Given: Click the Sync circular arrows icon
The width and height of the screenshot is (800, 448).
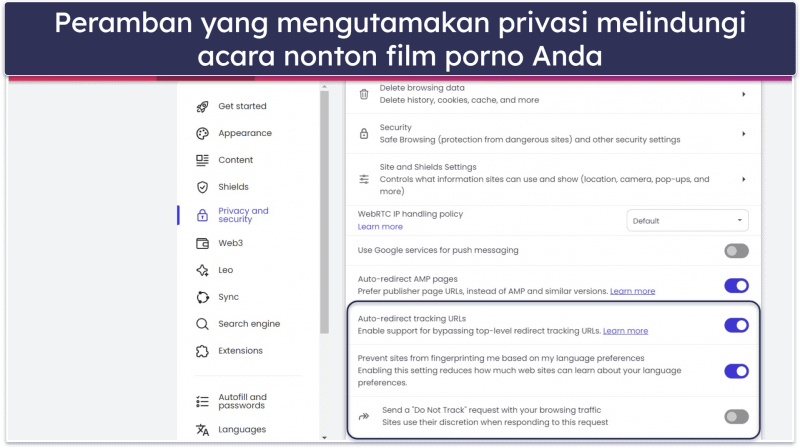Looking at the screenshot, I should pyautogui.click(x=203, y=297).
